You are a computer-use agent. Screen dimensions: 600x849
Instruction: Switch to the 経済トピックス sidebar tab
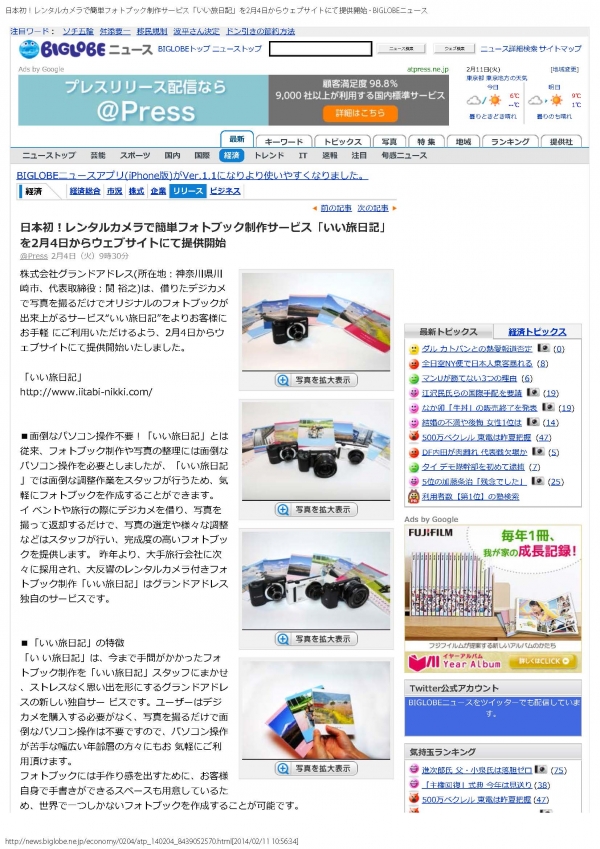pyautogui.click(x=537, y=331)
